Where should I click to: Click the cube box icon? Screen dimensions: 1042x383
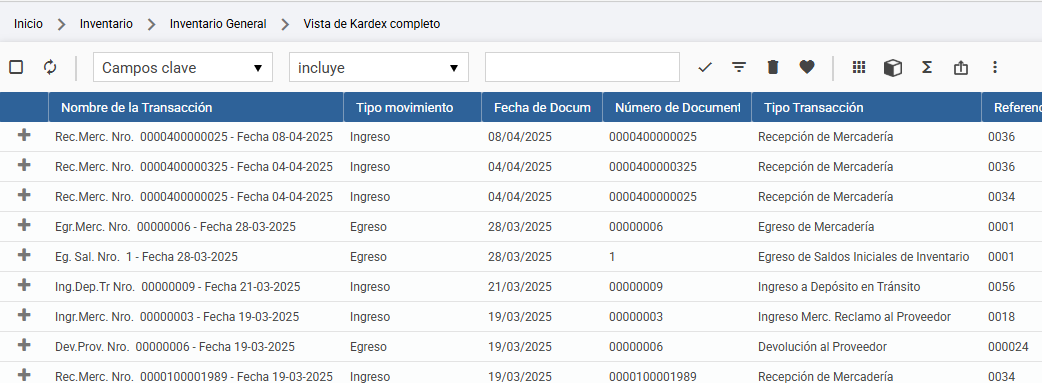[x=892, y=67]
